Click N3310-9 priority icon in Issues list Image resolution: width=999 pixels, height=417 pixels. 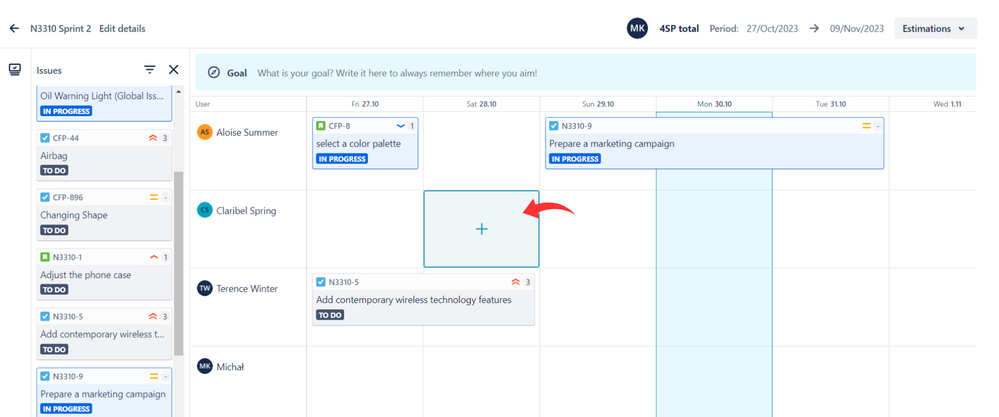point(154,376)
